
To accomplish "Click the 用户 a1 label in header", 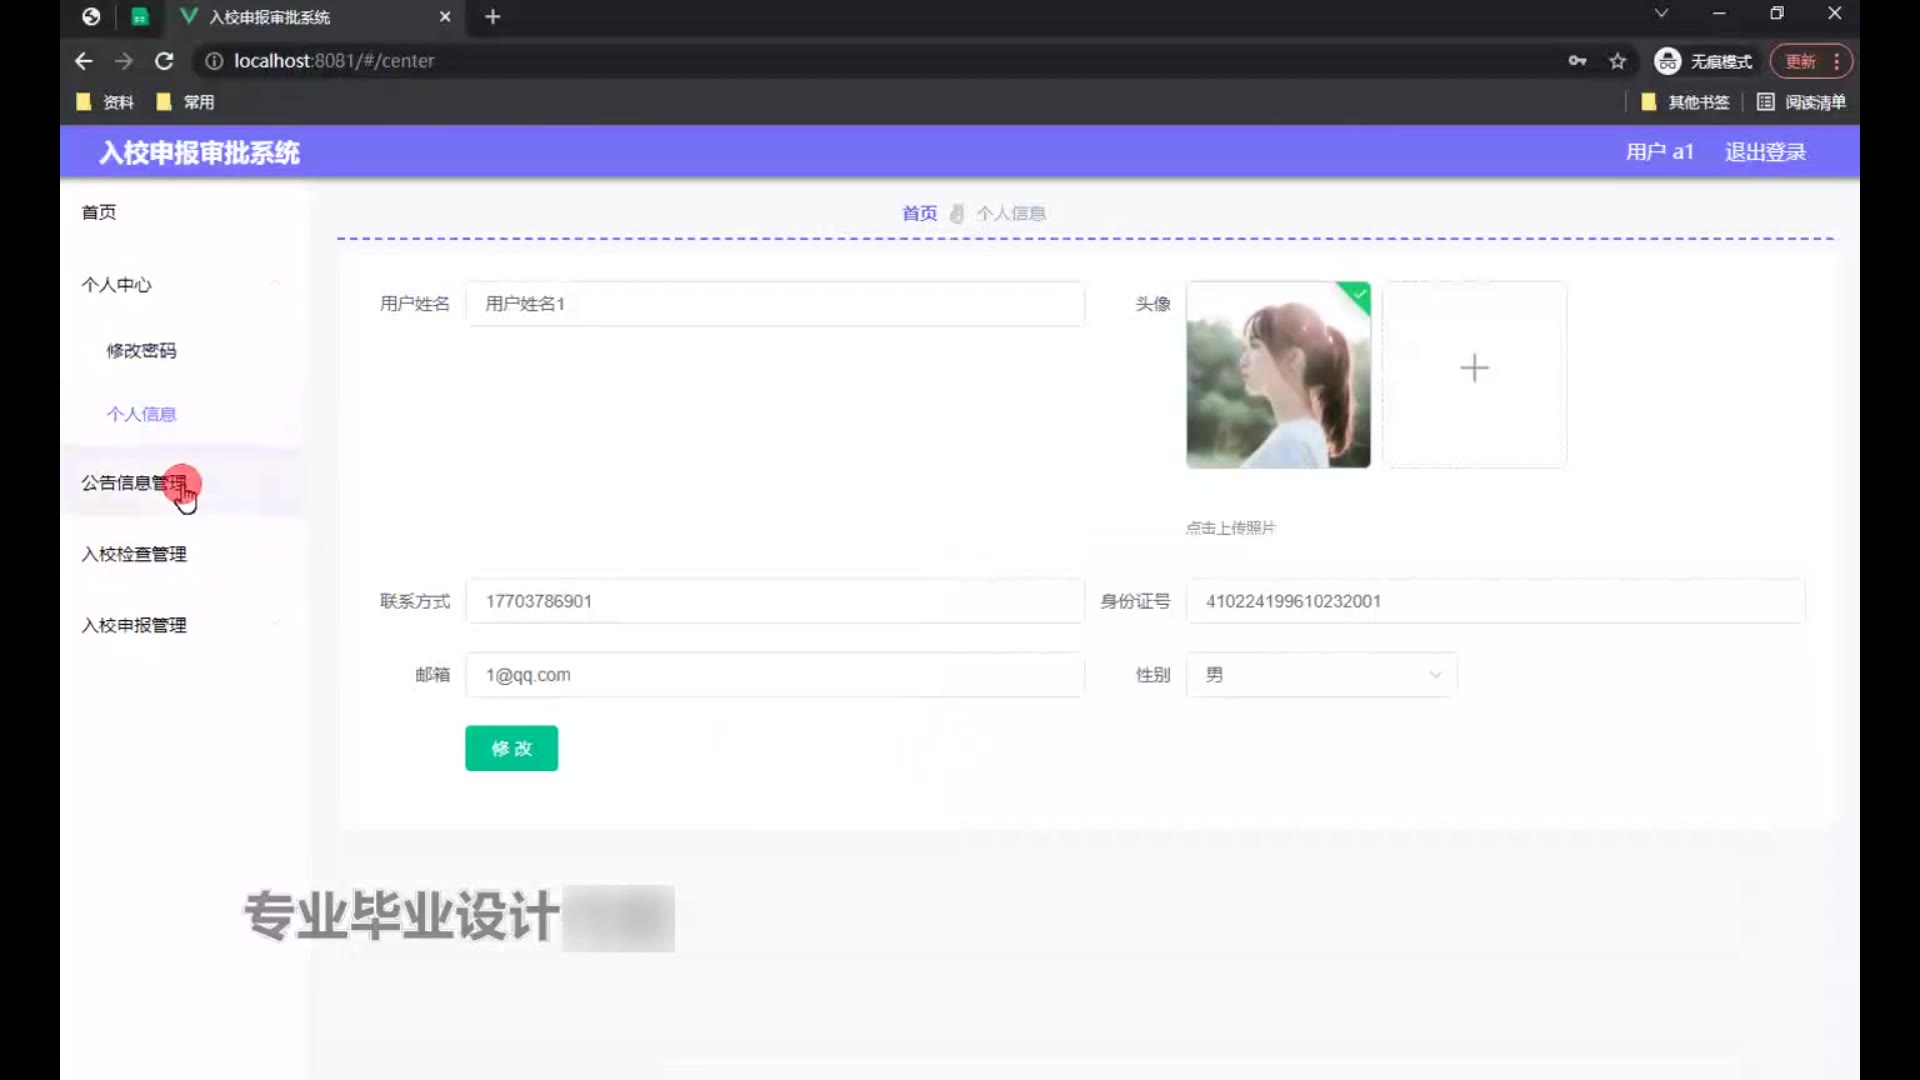I will point(1659,152).
